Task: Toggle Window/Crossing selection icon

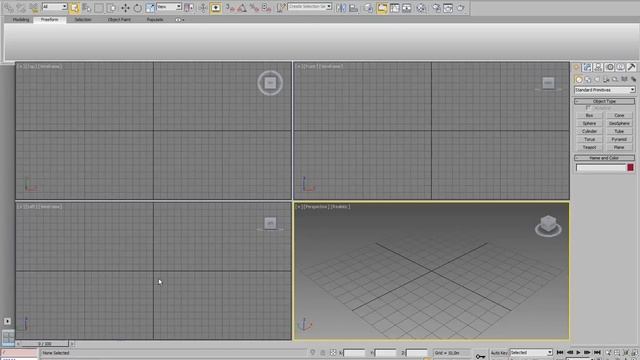Action: 111,7
